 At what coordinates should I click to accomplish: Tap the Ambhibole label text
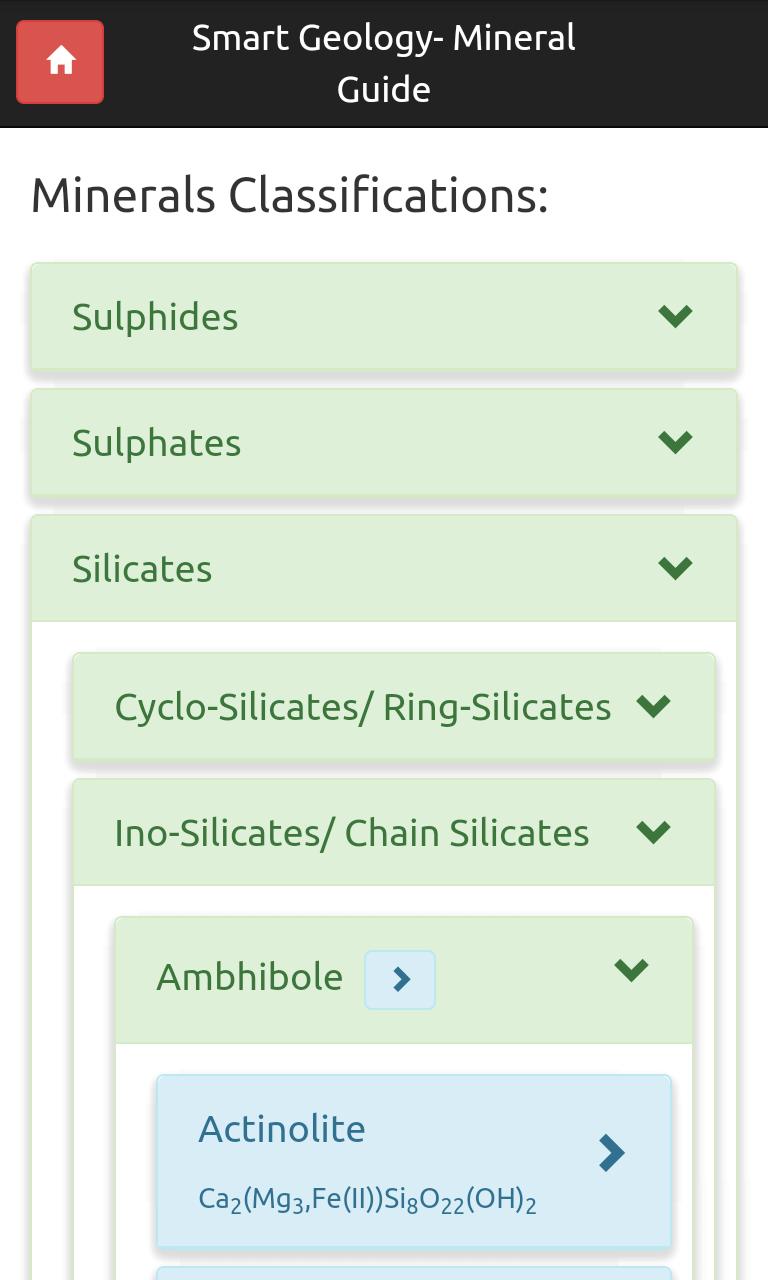click(249, 978)
